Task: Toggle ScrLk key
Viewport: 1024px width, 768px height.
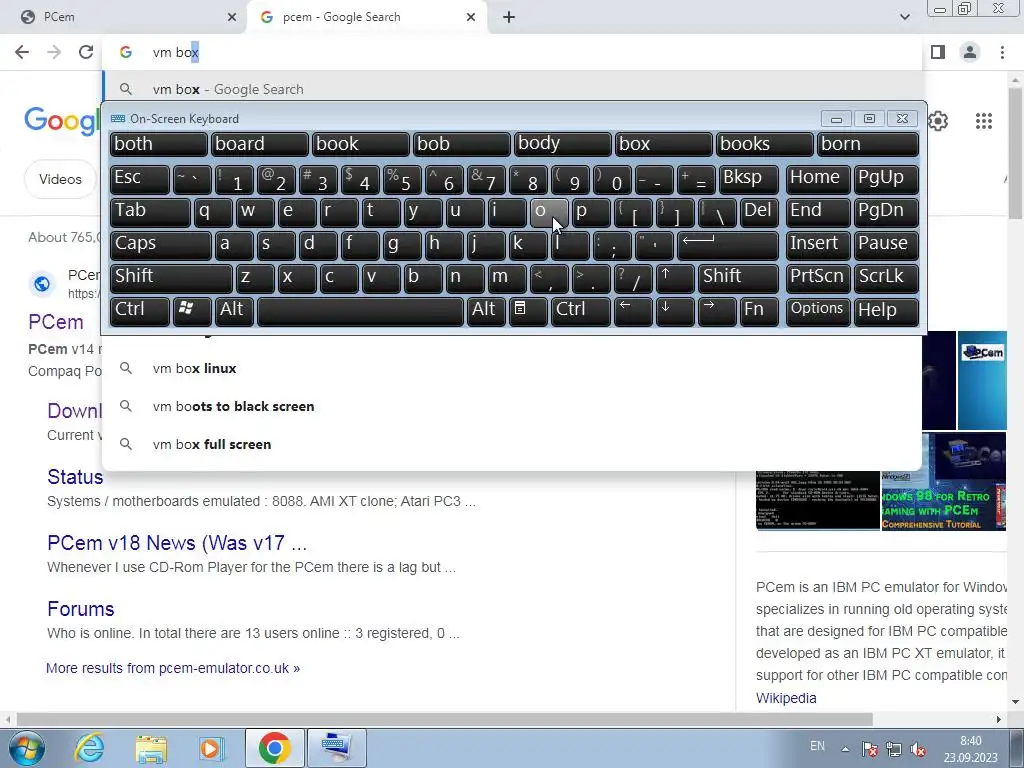Action: [886, 278]
